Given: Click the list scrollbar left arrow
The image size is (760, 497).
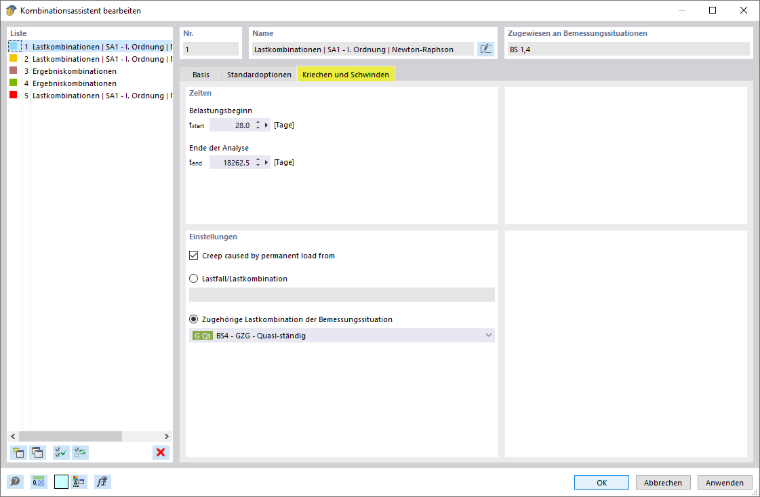Looking at the screenshot, I should click(x=13, y=436).
